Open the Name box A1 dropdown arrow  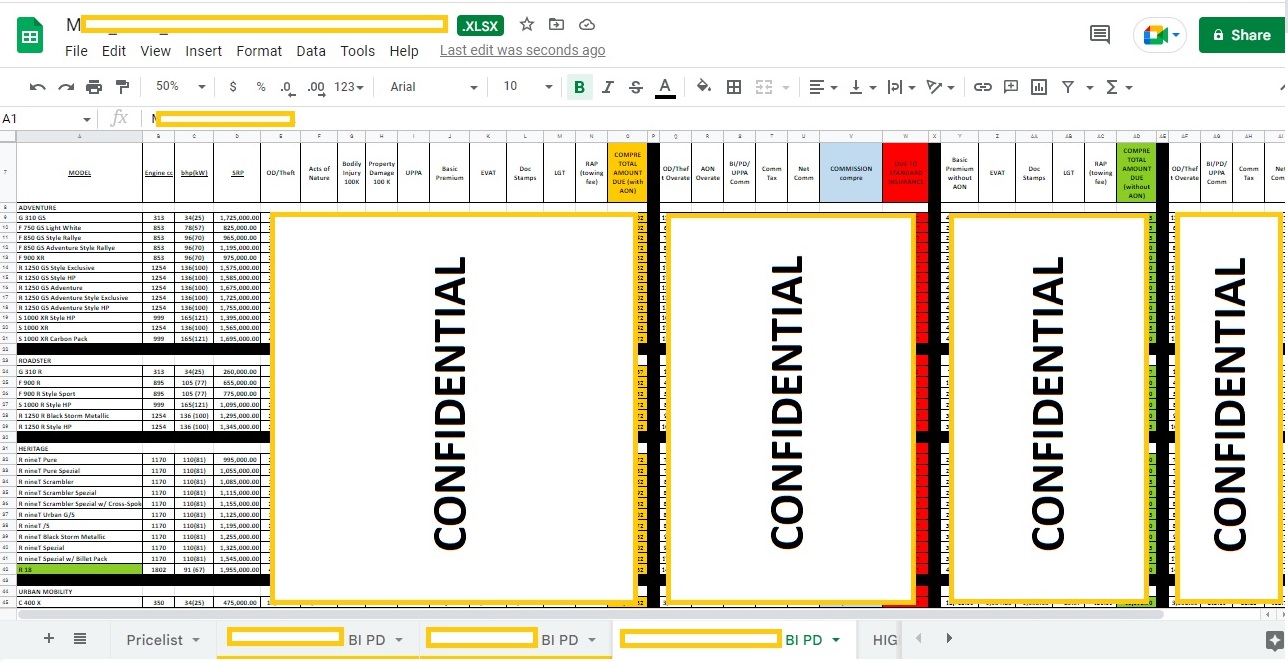click(x=86, y=119)
